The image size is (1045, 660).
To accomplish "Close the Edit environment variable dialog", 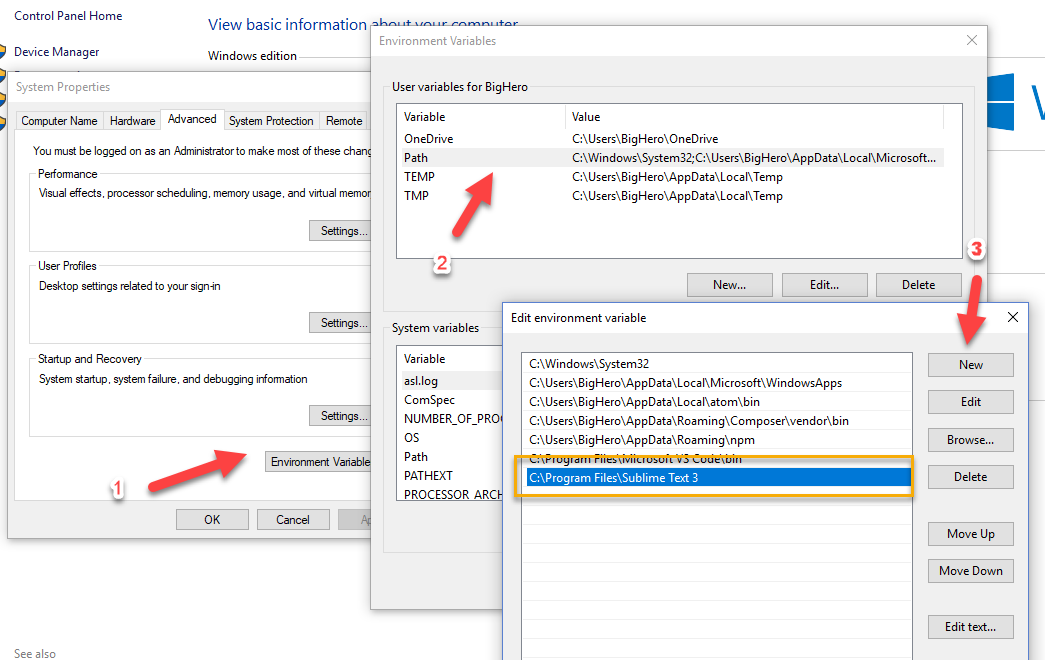I will (x=1012, y=318).
